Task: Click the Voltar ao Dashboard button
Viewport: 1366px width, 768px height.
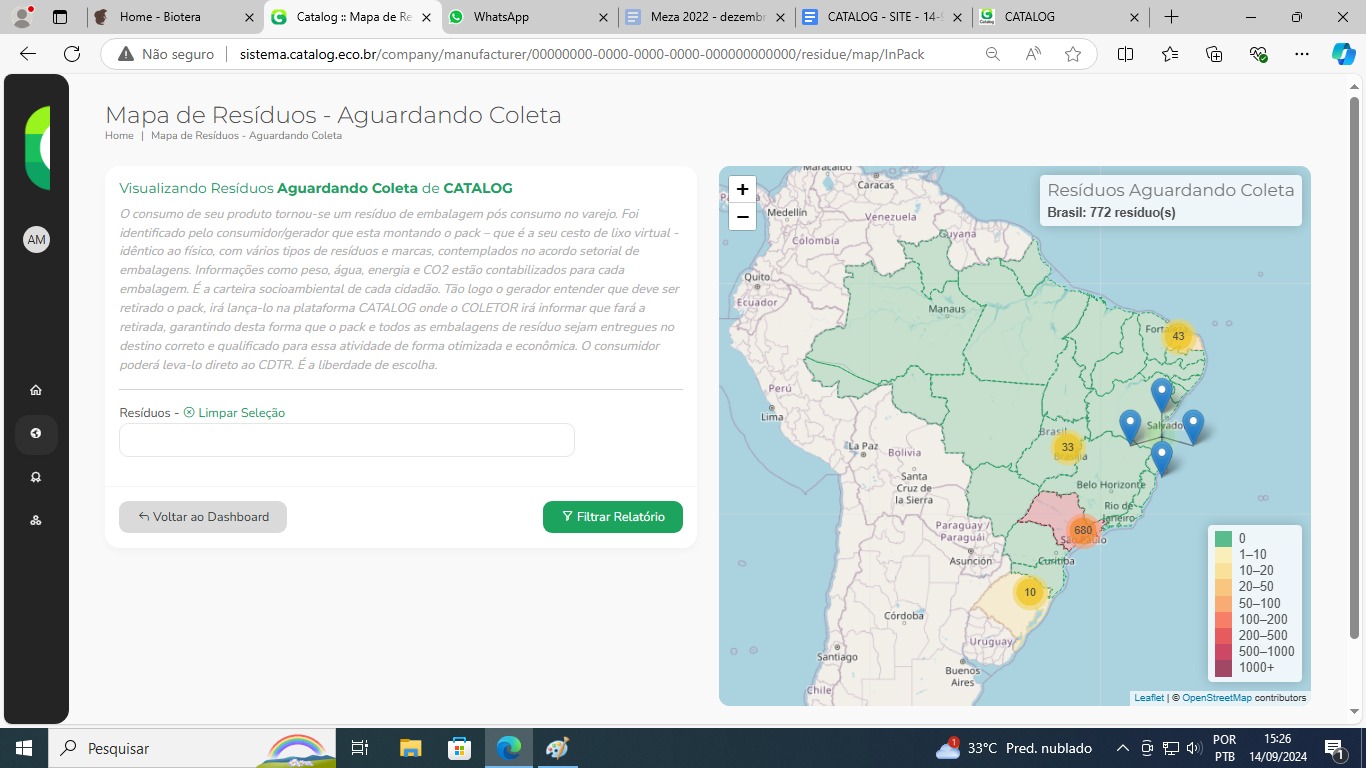Action: [203, 517]
